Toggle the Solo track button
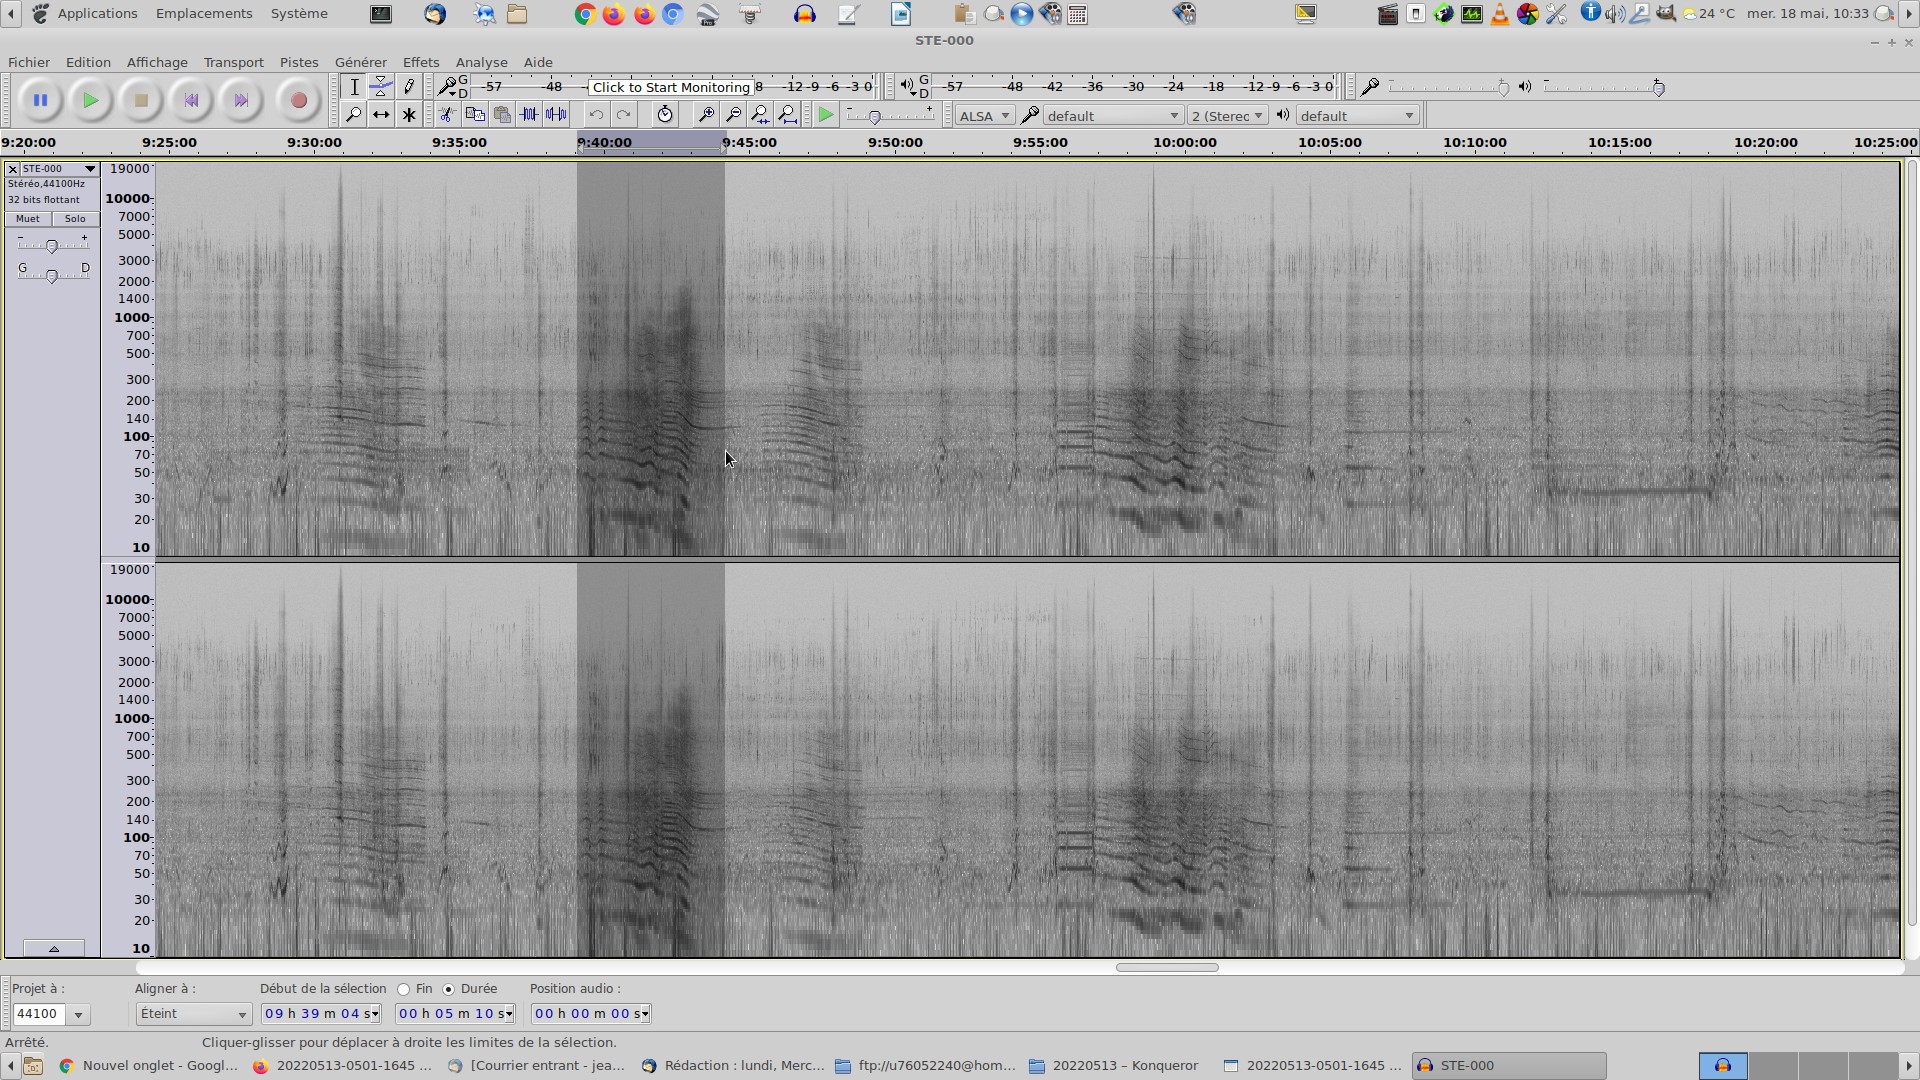Screen dimensions: 1920x1080 pyautogui.click(x=75, y=219)
